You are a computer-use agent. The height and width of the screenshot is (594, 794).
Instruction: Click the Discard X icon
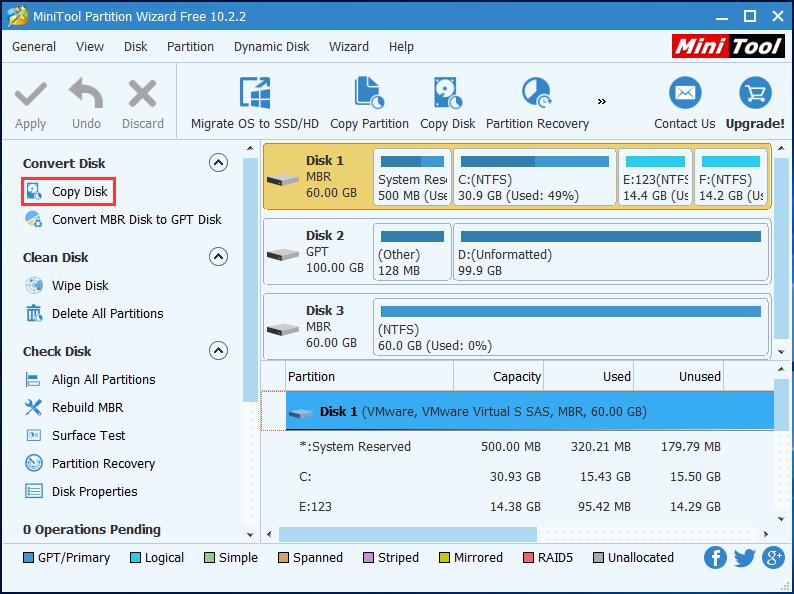click(142, 94)
